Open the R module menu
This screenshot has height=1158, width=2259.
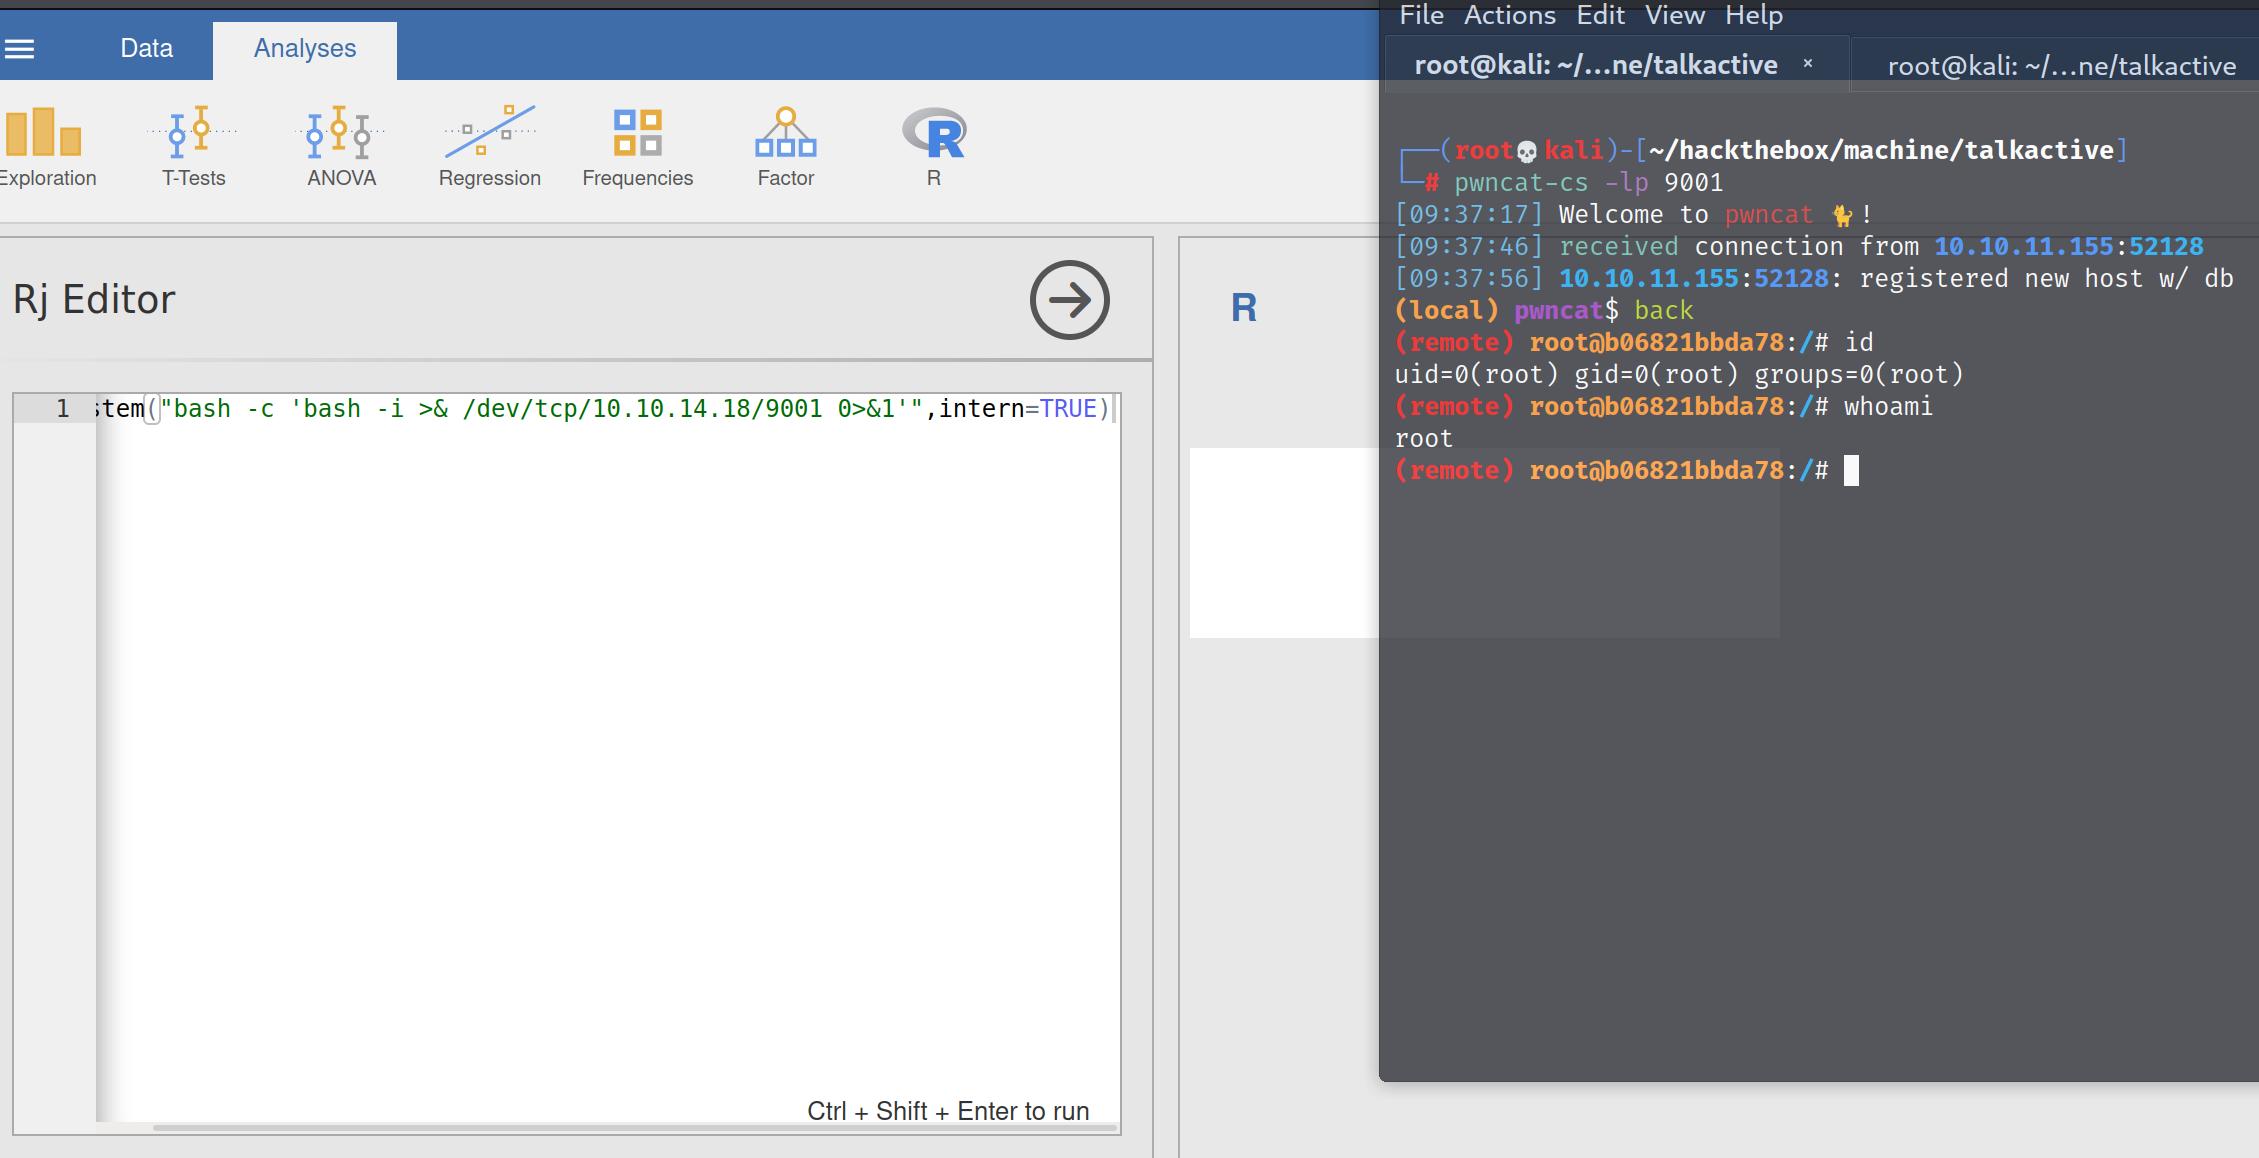pyautogui.click(x=933, y=147)
